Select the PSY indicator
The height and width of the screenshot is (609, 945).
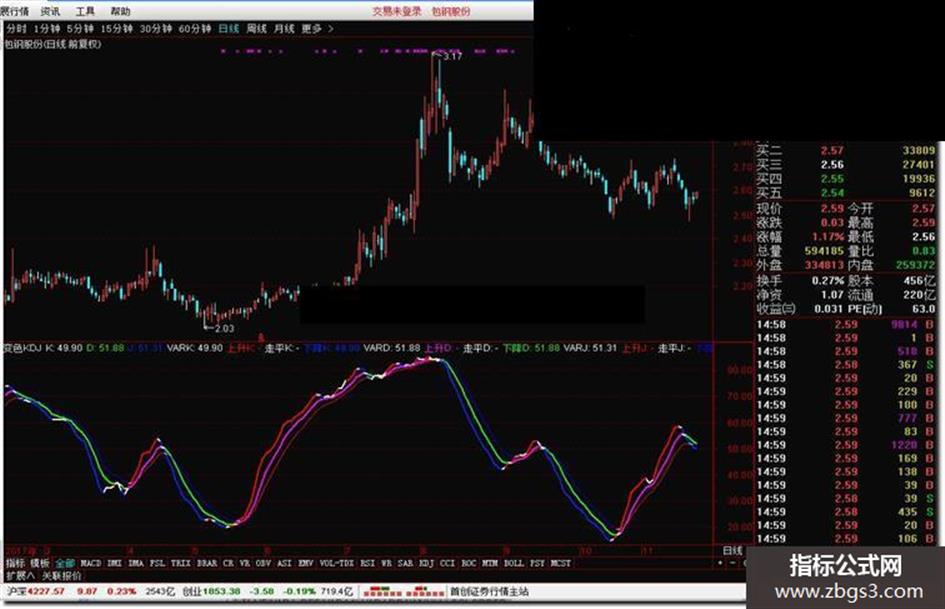[x=538, y=563]
